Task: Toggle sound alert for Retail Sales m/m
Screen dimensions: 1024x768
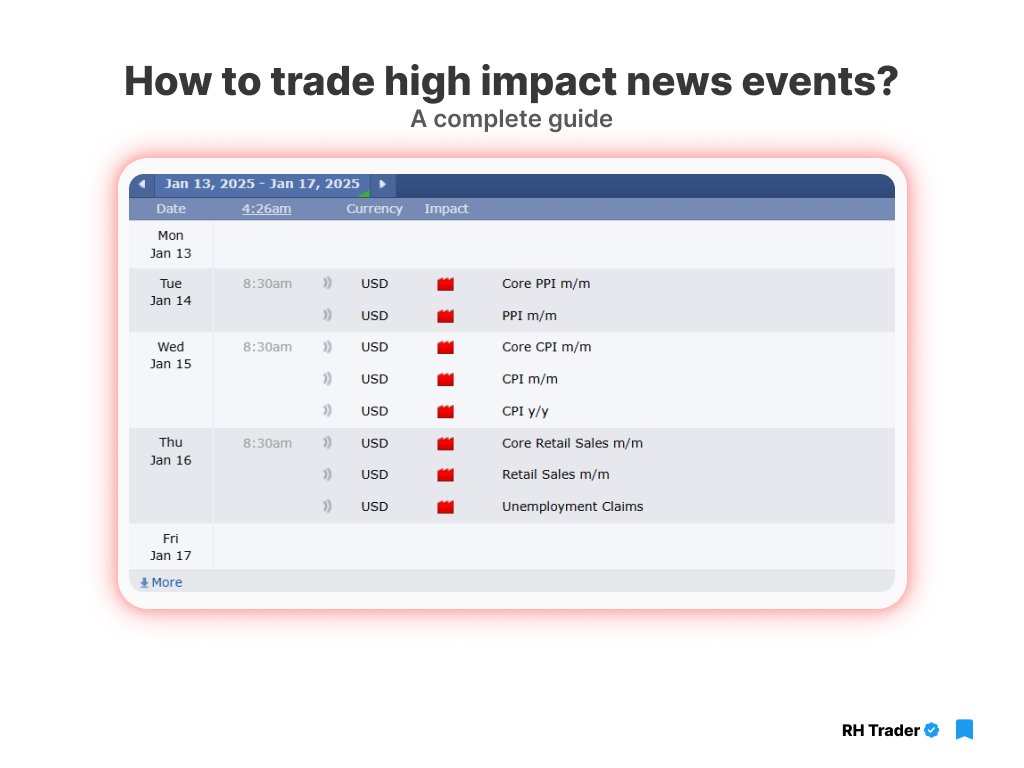Action: pos(327,474)
